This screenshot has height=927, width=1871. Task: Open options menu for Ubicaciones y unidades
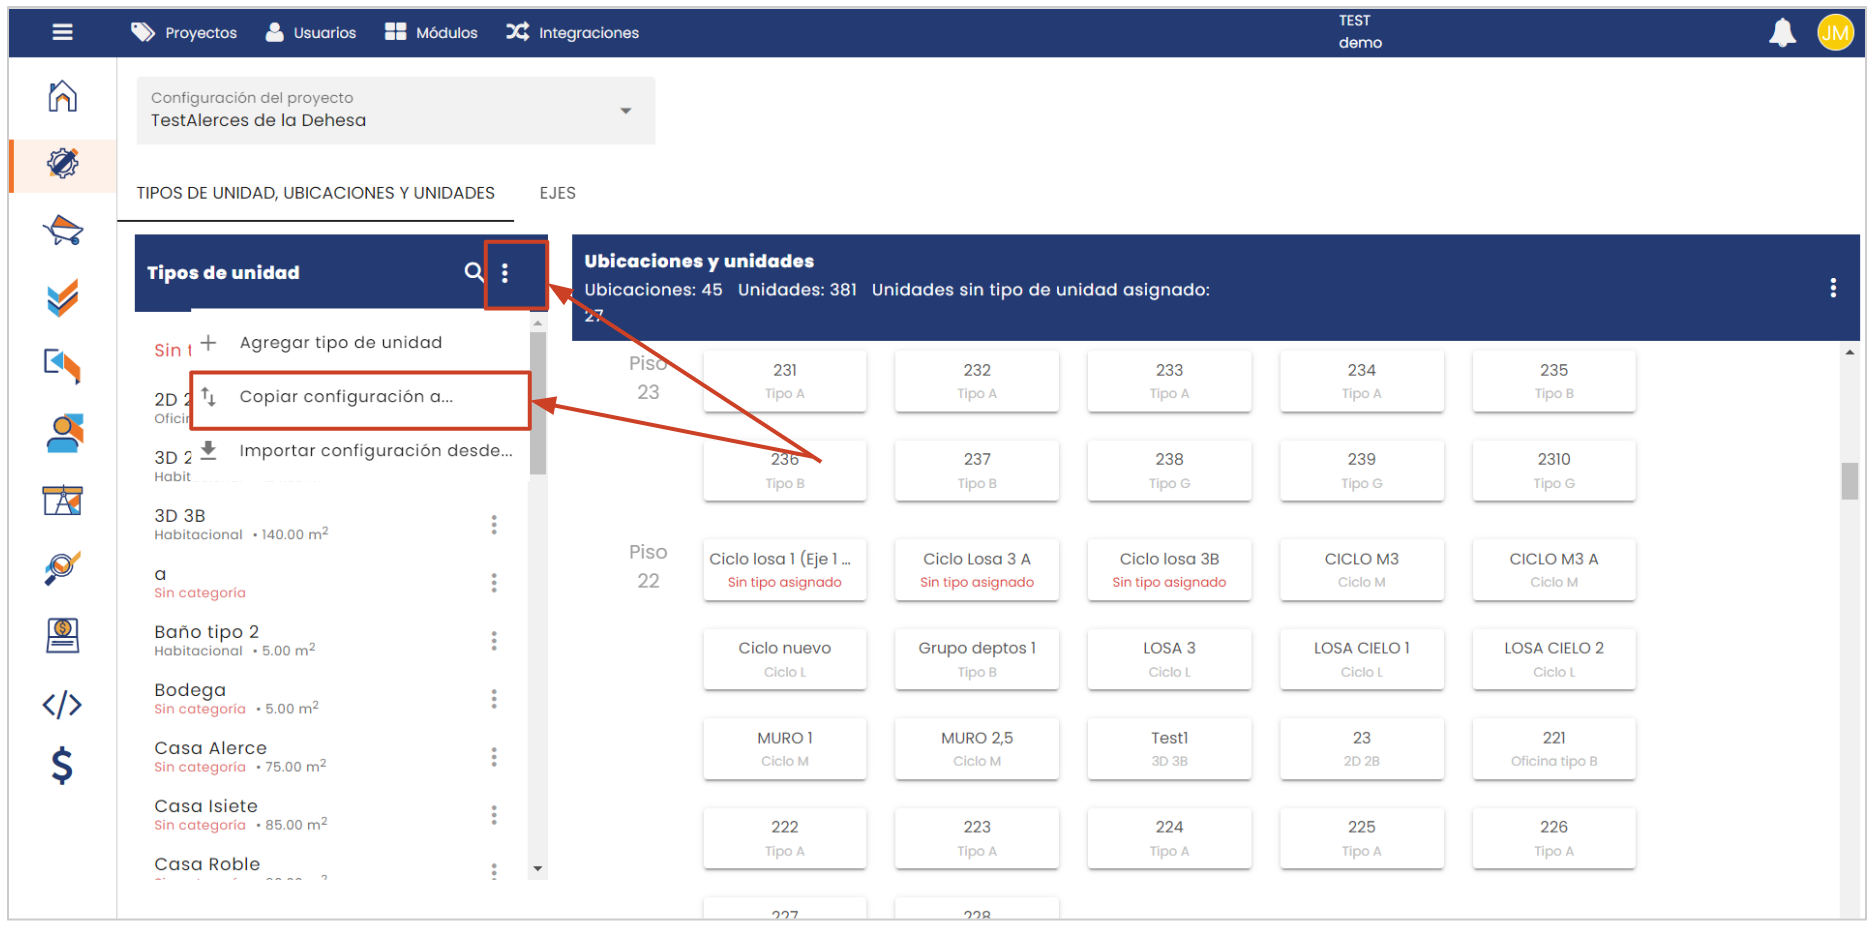1832,288
